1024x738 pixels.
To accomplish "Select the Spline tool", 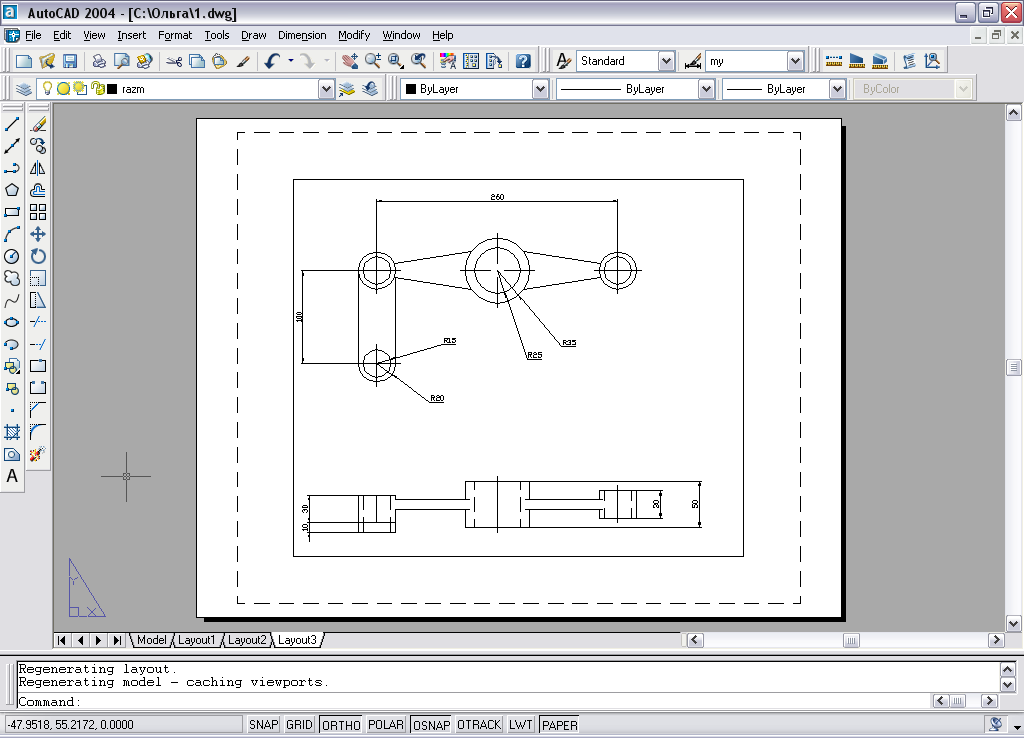I will coord(12,300).
